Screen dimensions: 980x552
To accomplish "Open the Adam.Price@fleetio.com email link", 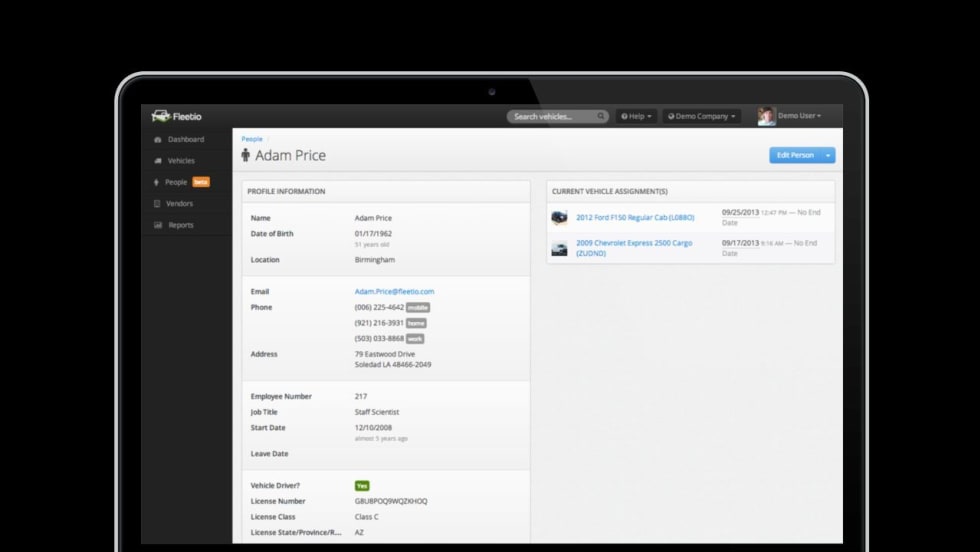I will 394,292.
